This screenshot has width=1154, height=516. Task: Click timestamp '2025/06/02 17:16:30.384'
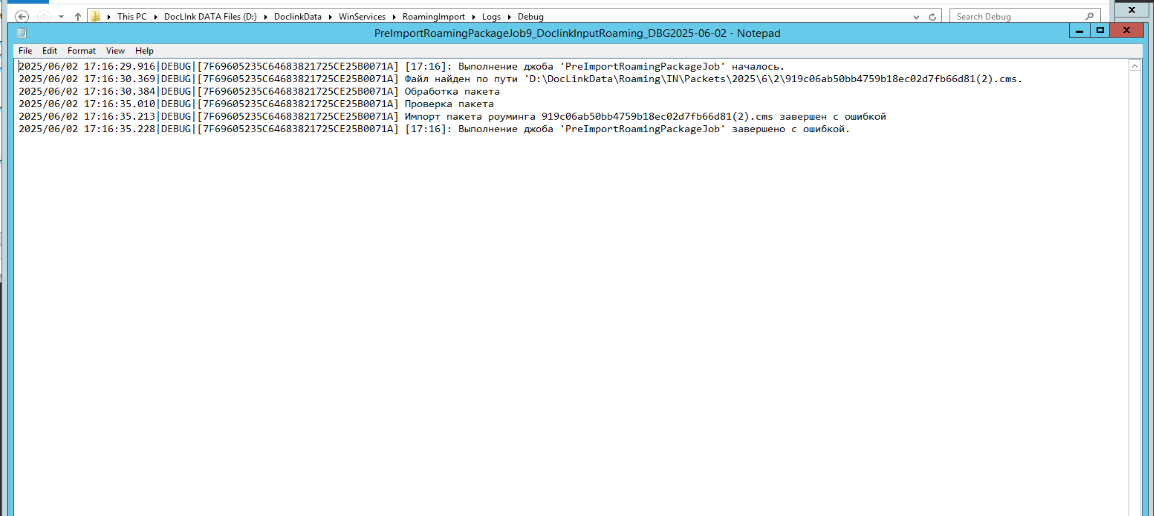click(87, 91)
